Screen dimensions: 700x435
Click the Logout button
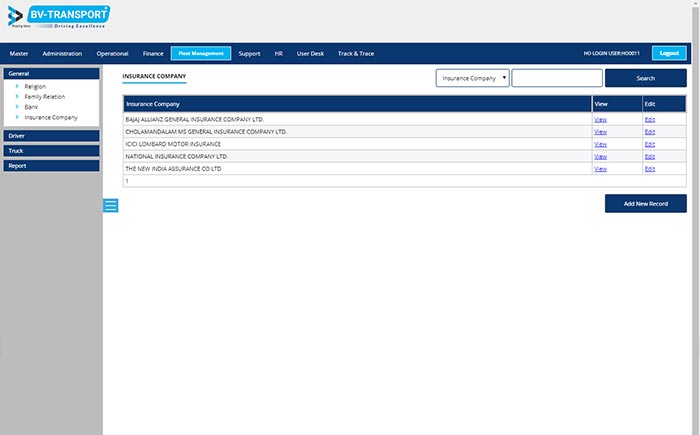(669, 53)
